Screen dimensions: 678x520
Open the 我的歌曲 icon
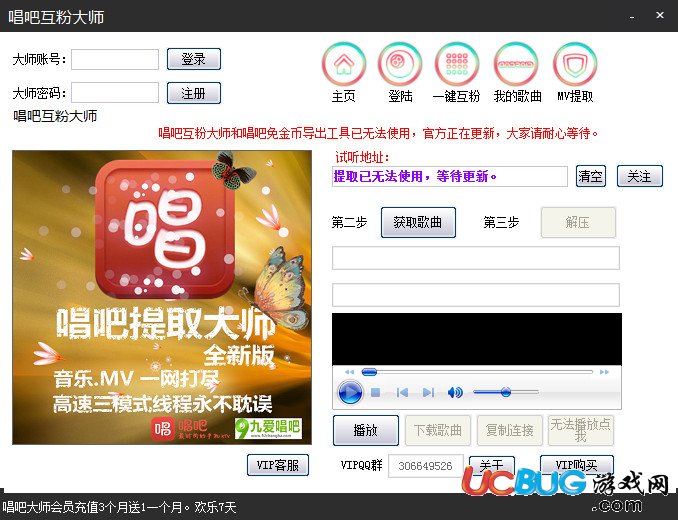(x=516, y=64)
